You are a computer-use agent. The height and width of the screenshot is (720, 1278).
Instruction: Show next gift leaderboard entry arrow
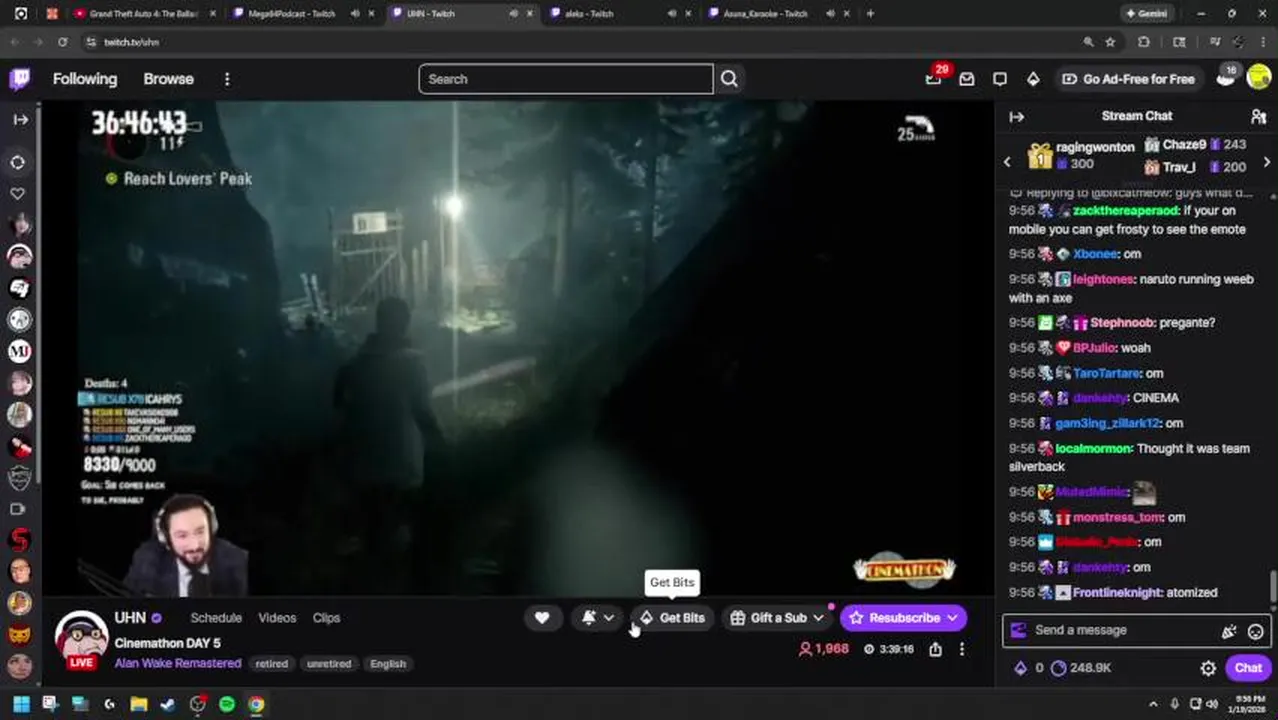point(1267,162)
